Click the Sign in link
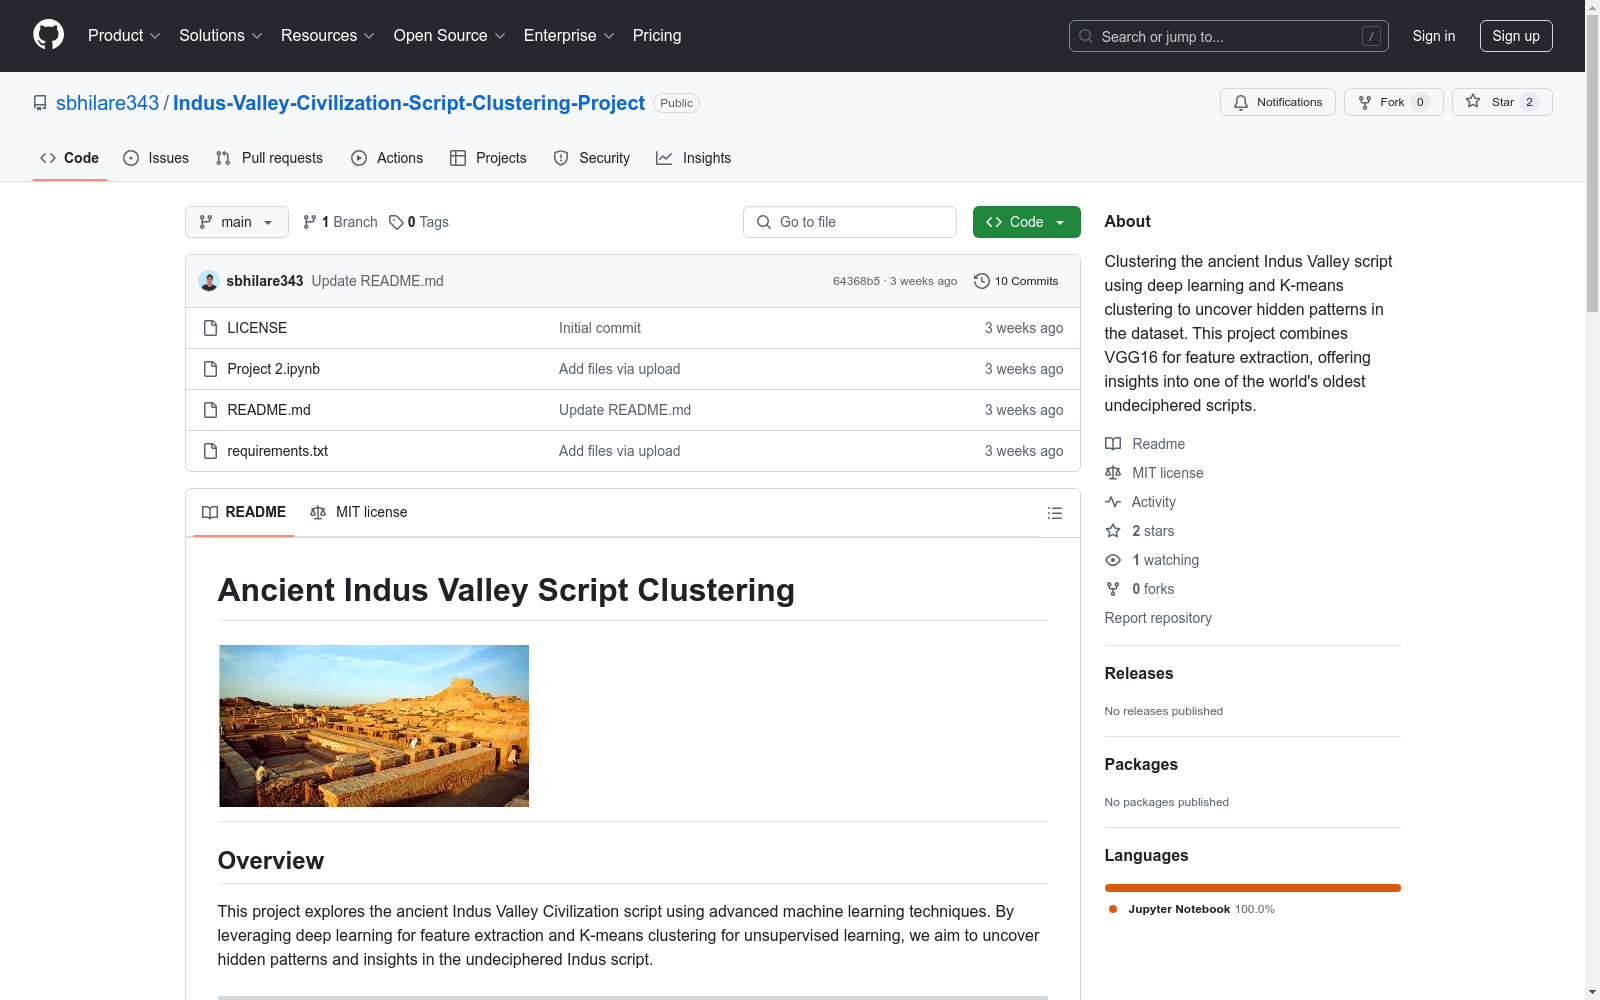This screenshot has height=1000, width=1600. [1434, 36]
